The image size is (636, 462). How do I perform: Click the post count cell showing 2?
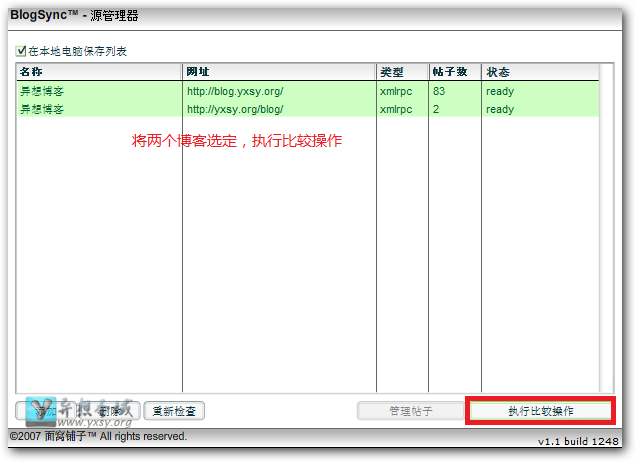tap(436, 109)
